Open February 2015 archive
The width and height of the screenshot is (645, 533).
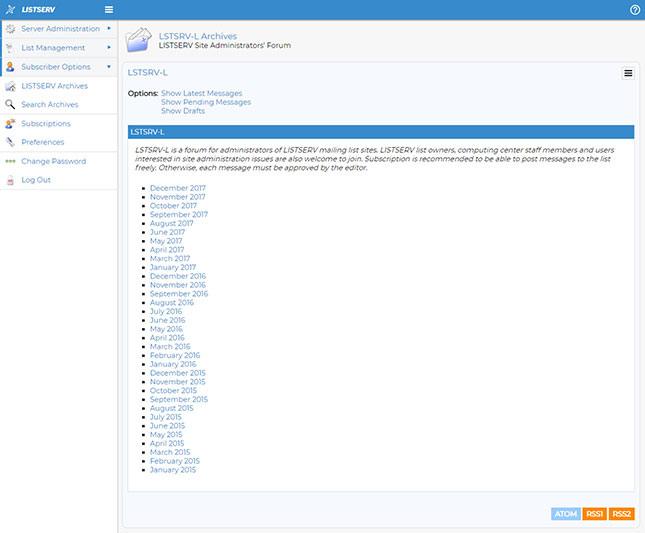pos(175,461)
